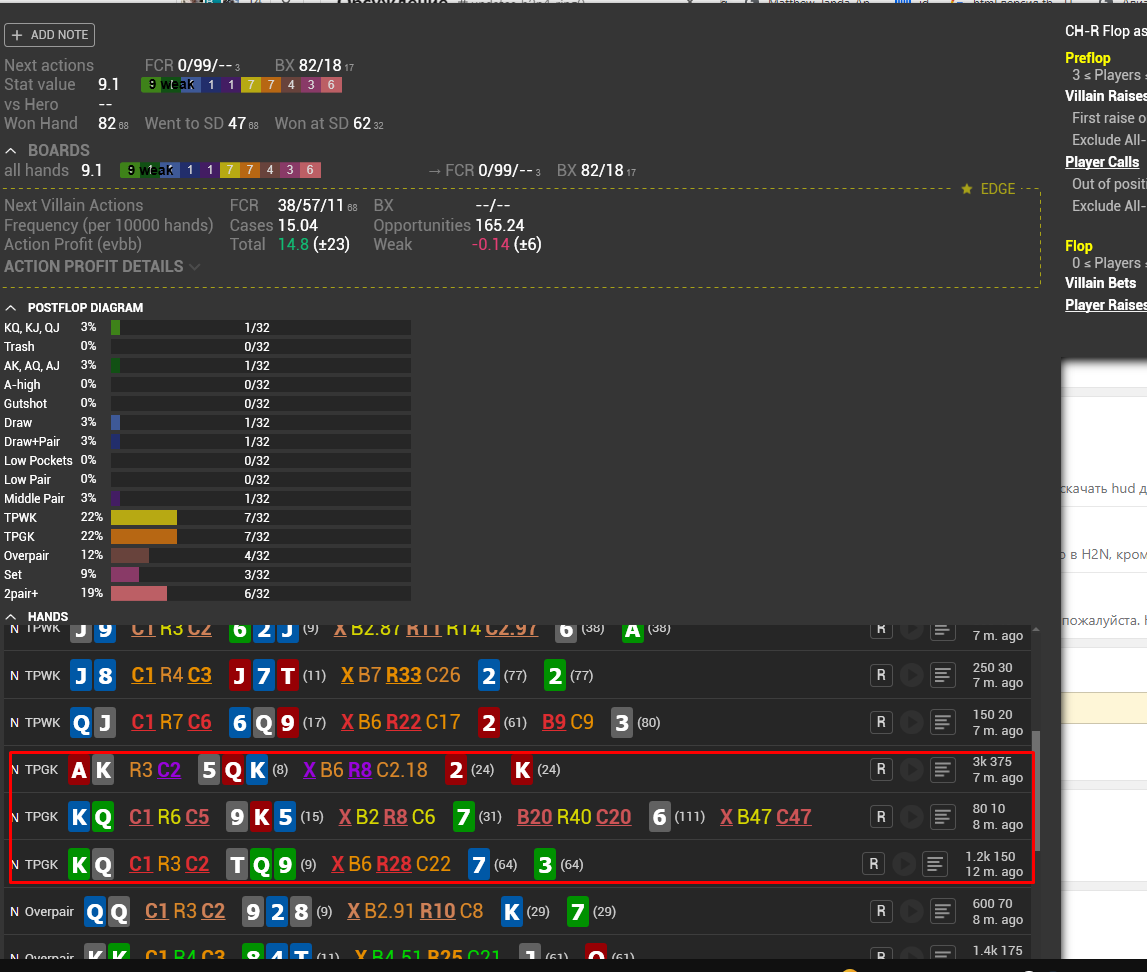Click the Won Hand 82 stat

(66, 124)
